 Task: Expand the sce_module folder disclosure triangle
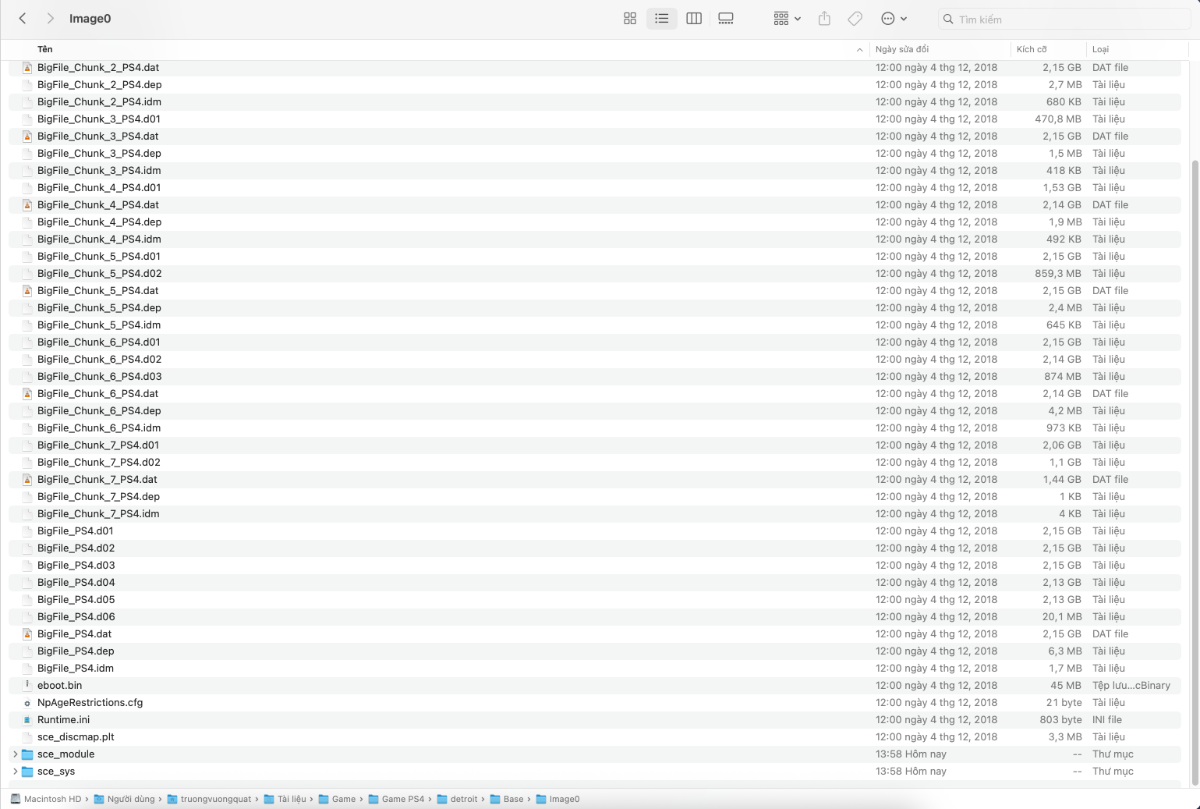point(15,754)
